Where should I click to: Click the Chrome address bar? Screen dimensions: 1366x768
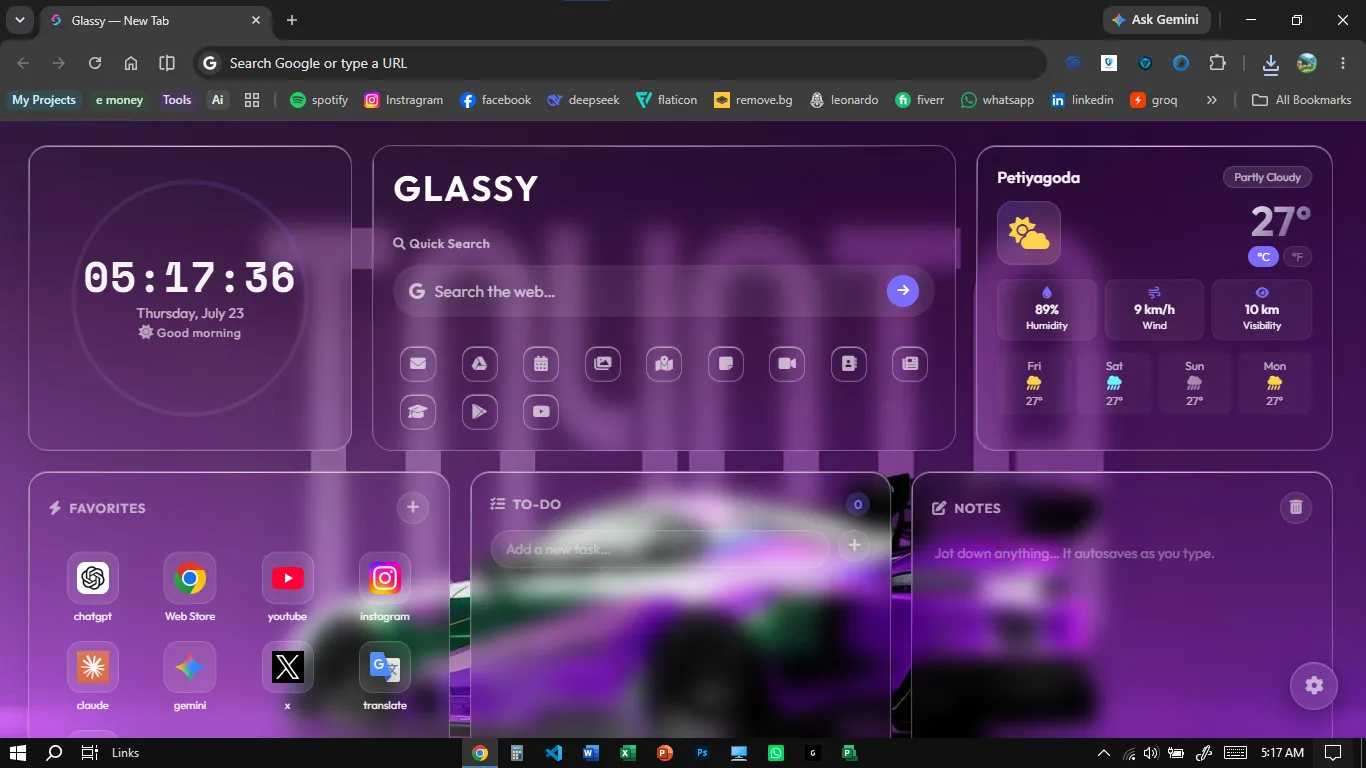pos(620,63)
